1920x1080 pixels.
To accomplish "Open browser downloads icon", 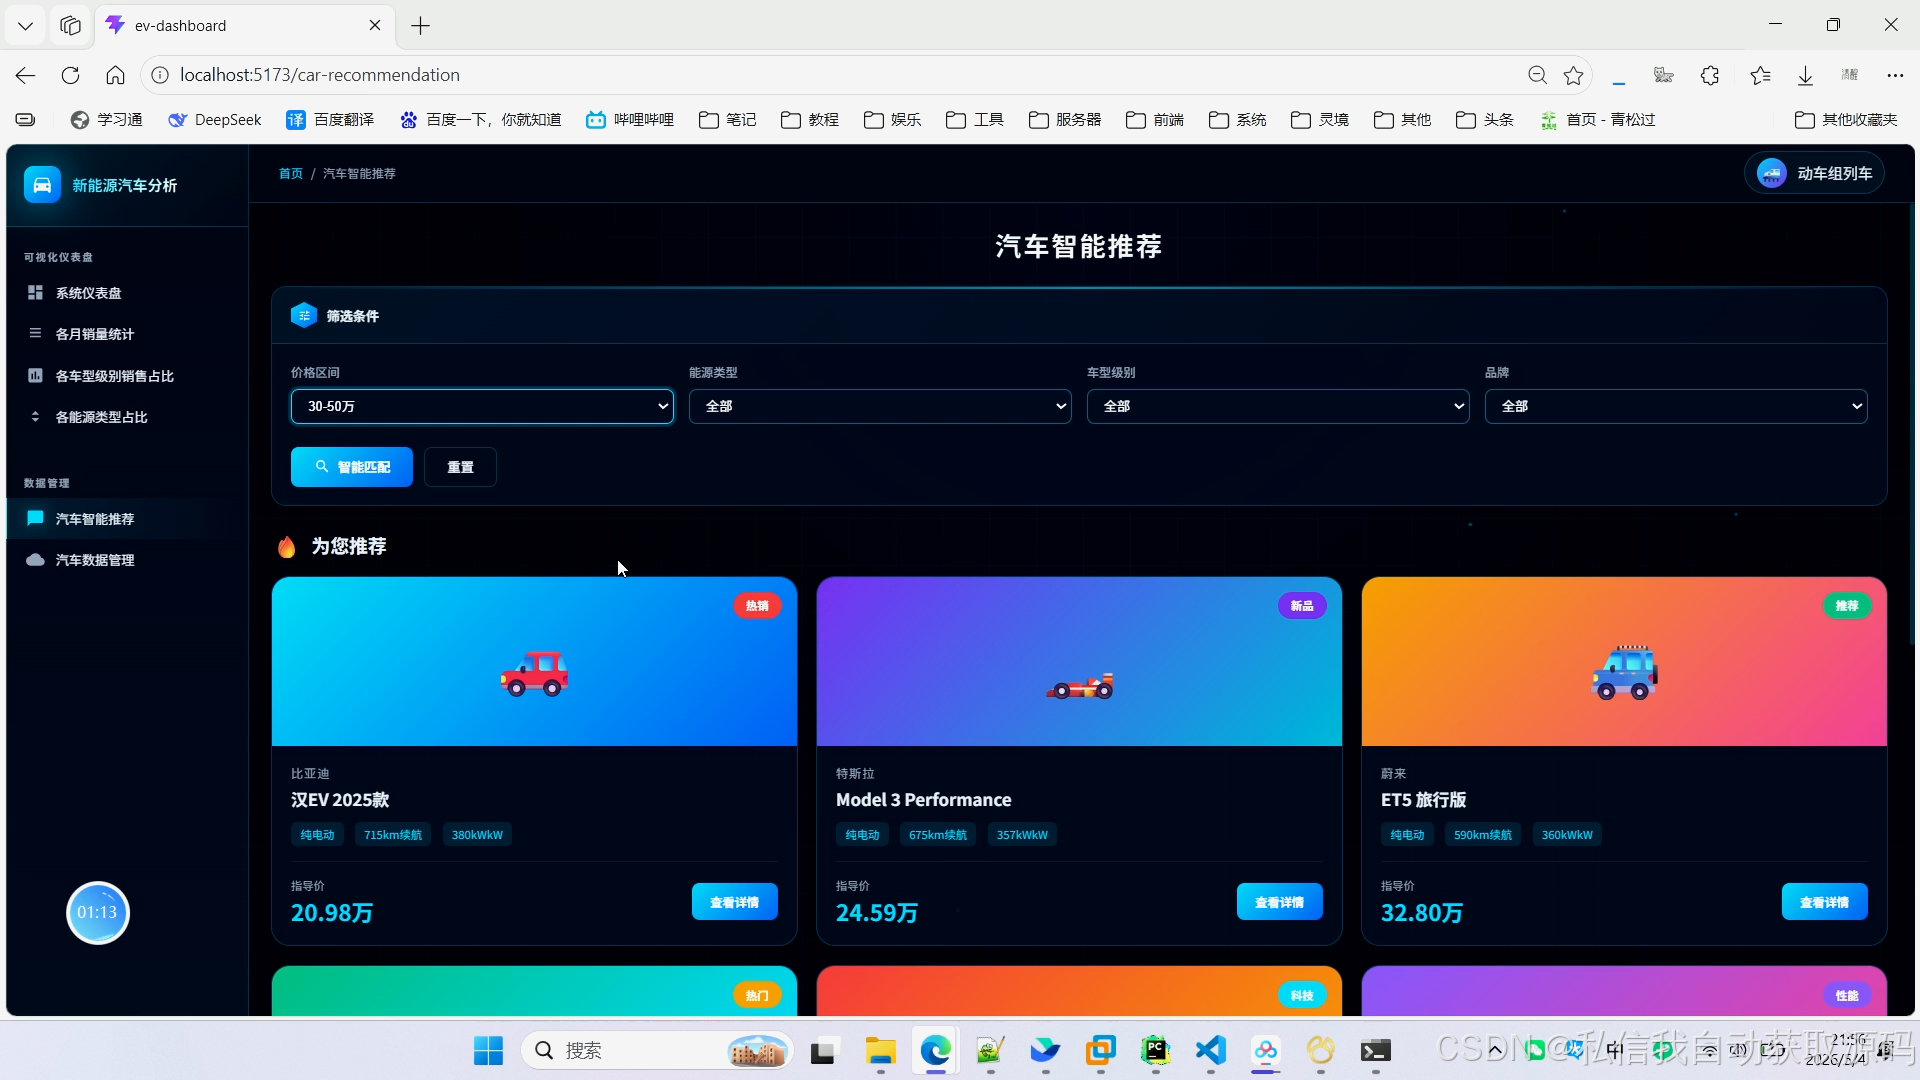I will (1805, 75).
